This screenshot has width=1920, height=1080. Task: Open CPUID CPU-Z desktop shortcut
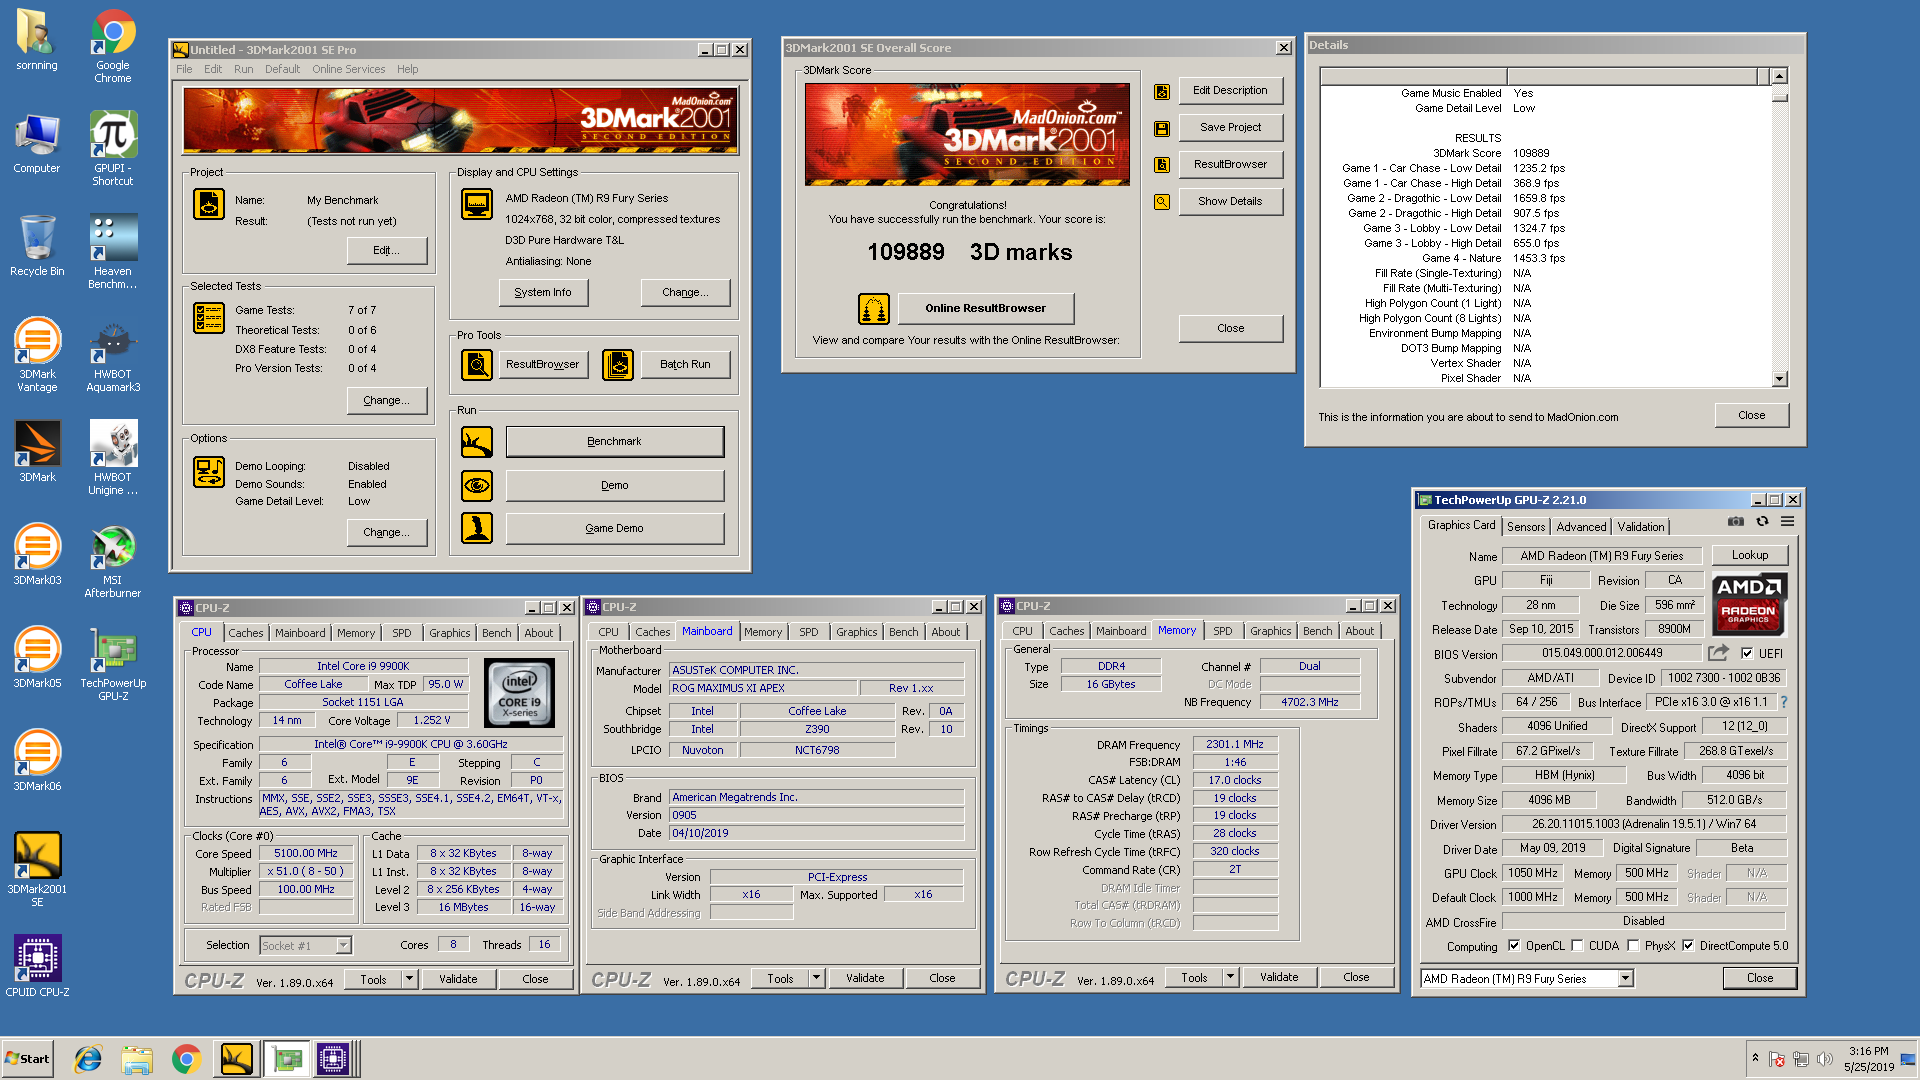point(37,966)
